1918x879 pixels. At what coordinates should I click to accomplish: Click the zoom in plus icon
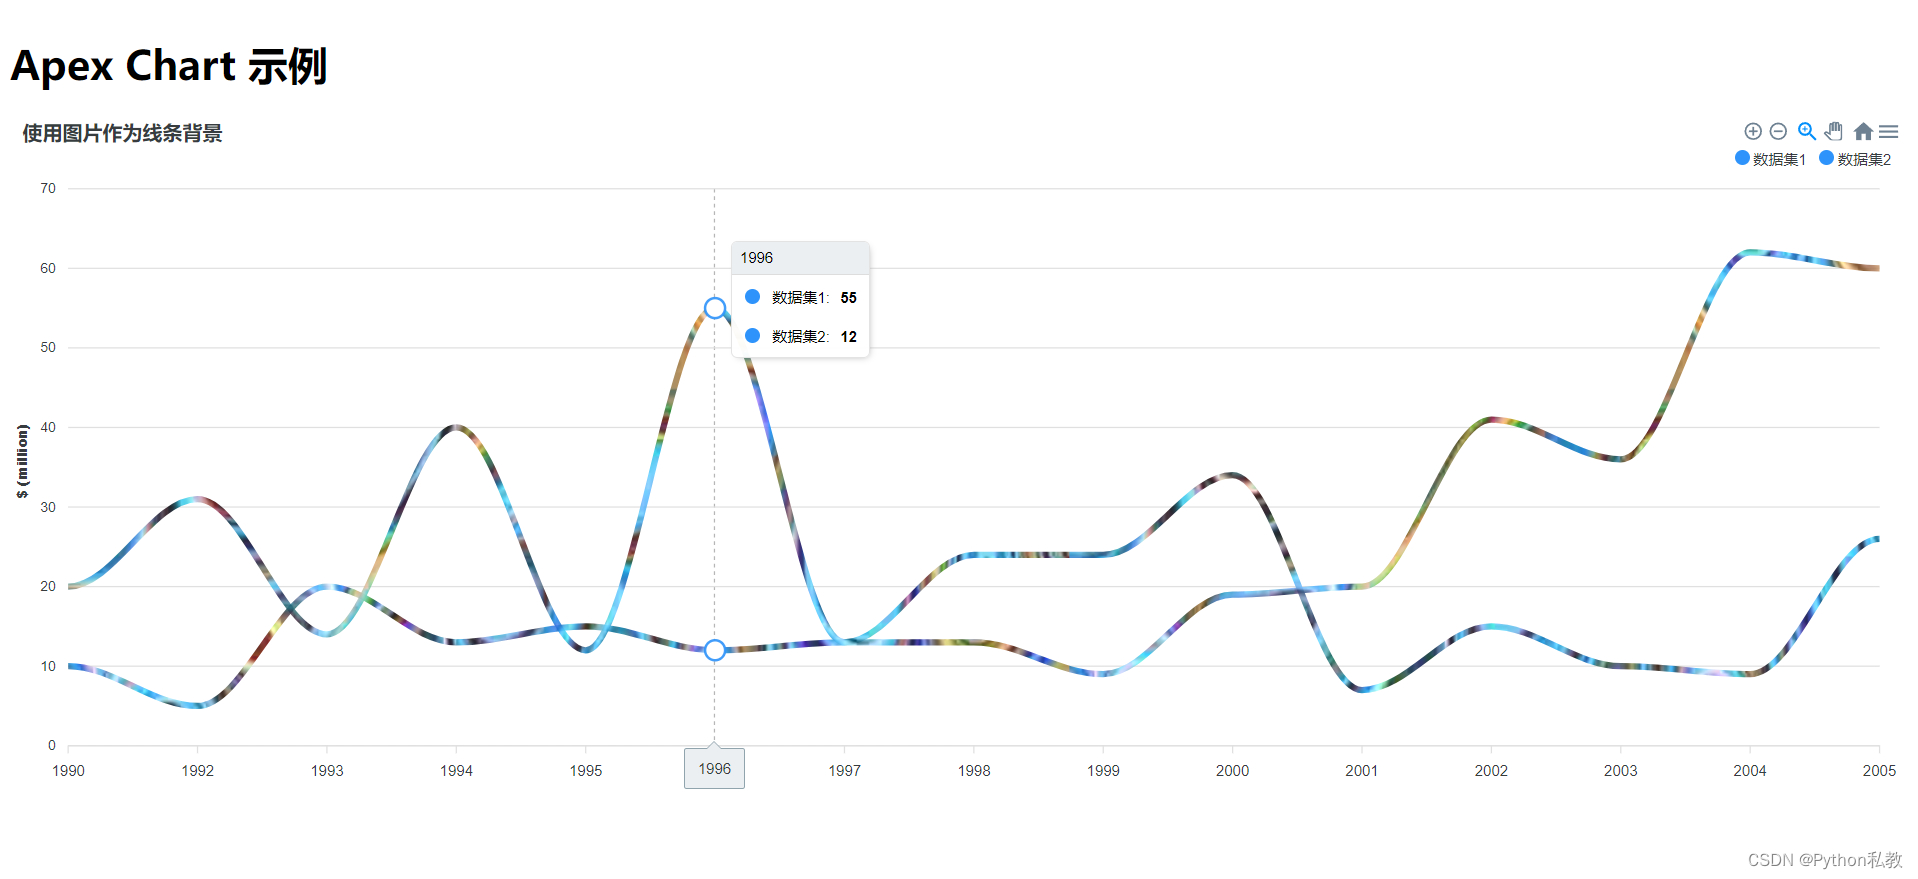(1752, 131)
